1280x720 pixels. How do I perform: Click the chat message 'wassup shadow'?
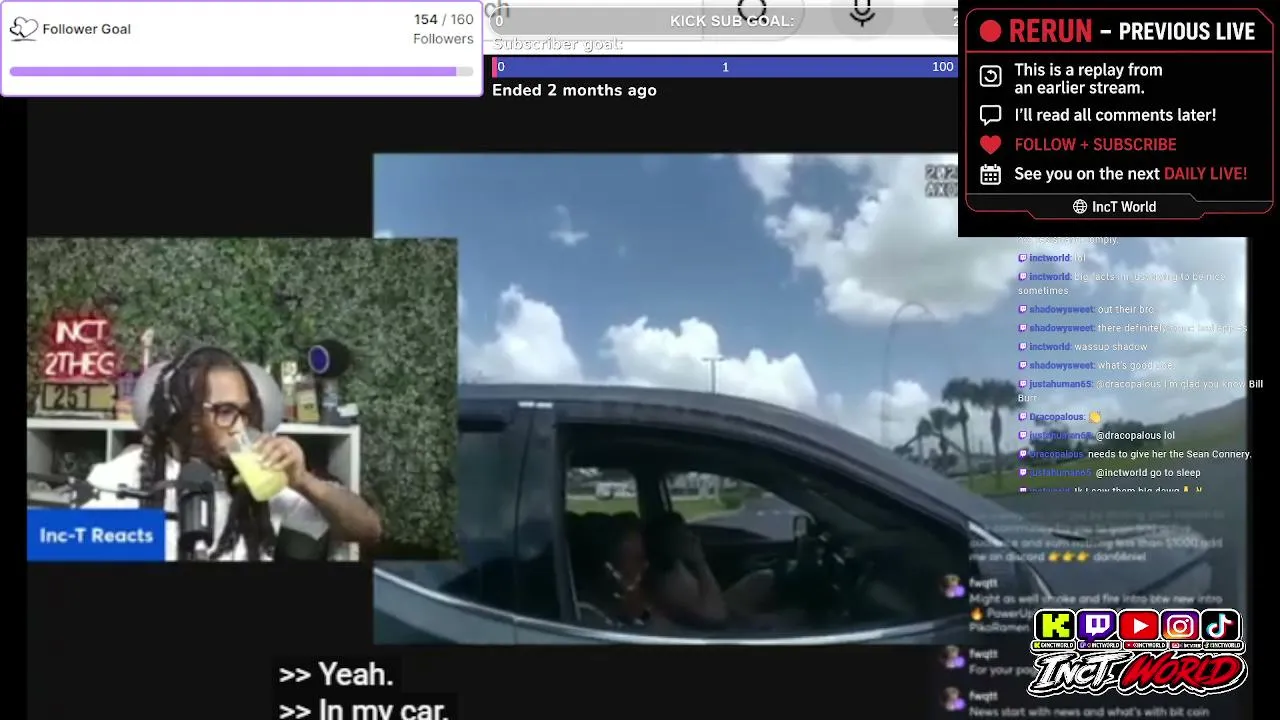[1111, 347]
